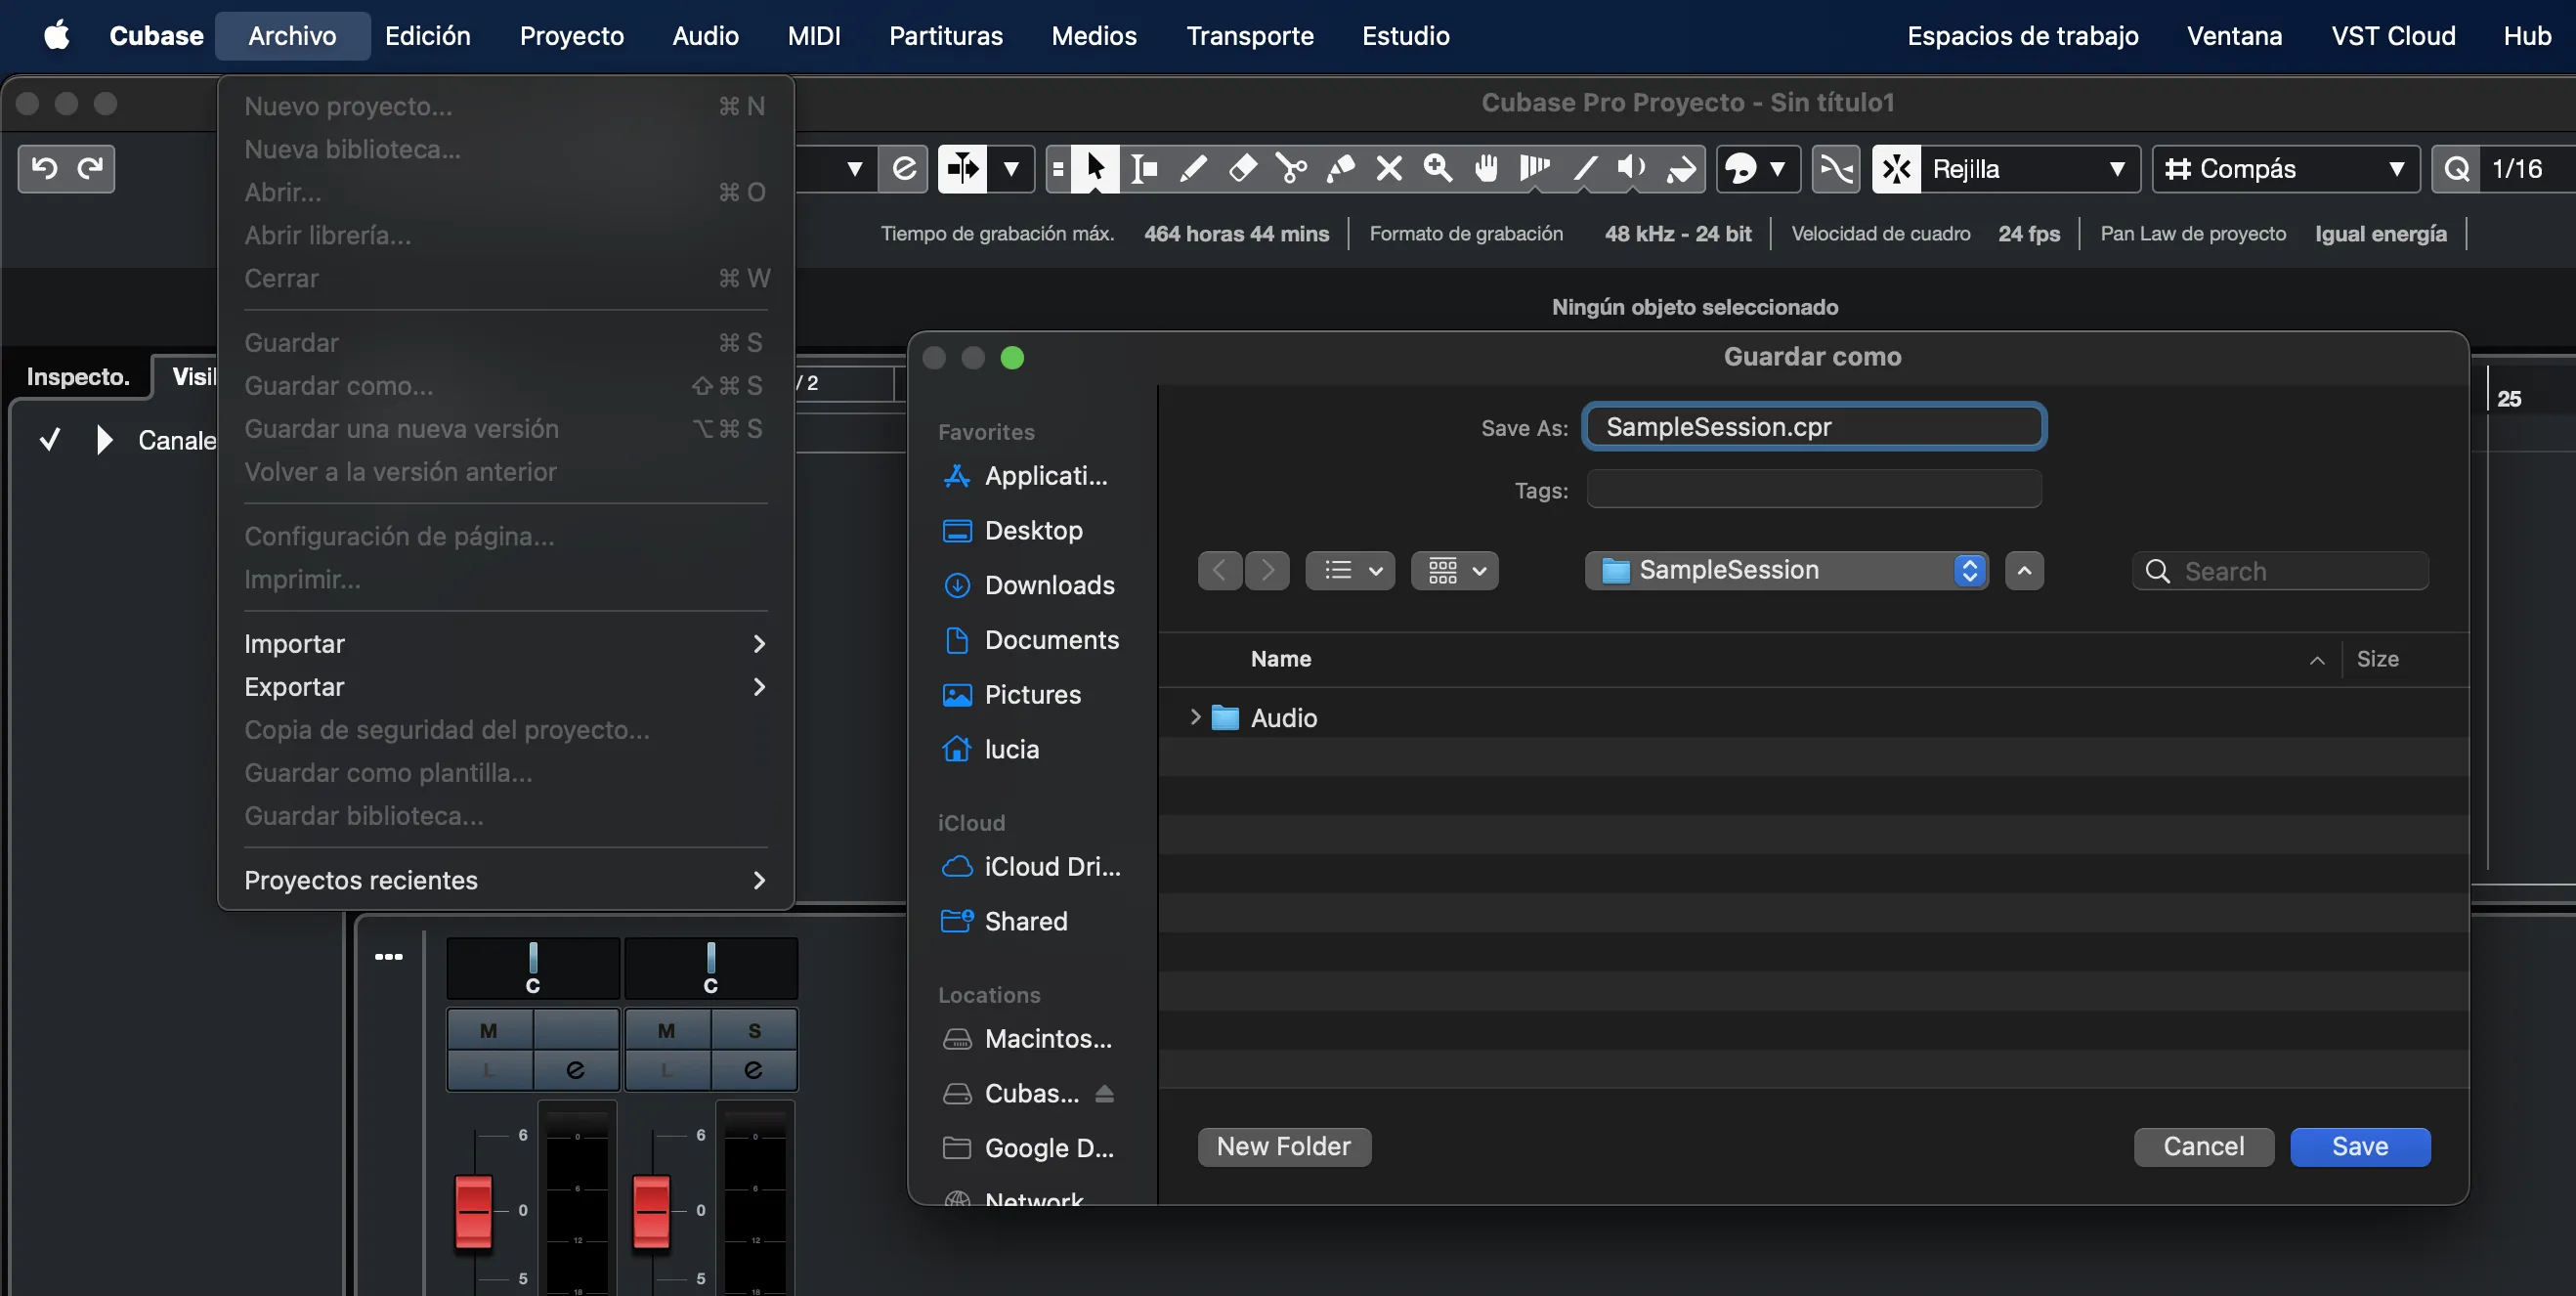Select the Glue tool
Screen dimensions: 2576x1296
(x=1340, y=168)
